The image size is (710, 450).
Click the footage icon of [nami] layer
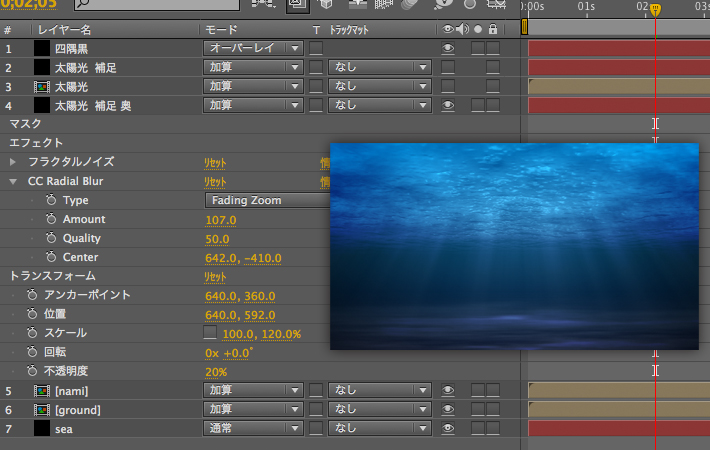point(42,391)
